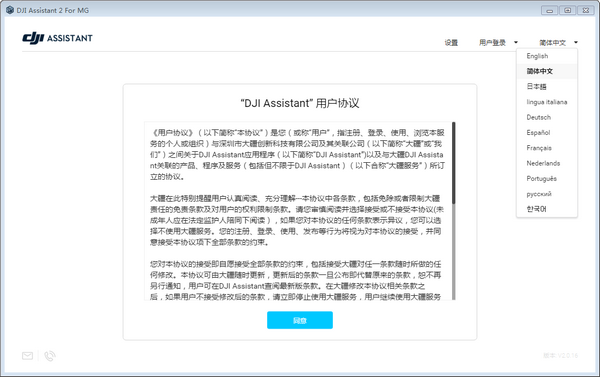Click the "DJI Assistant" 用户协议 heading

[300, 103]
